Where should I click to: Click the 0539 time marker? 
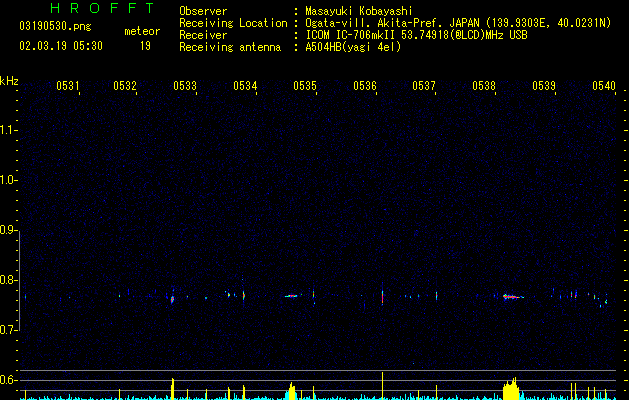pos(544,85)
